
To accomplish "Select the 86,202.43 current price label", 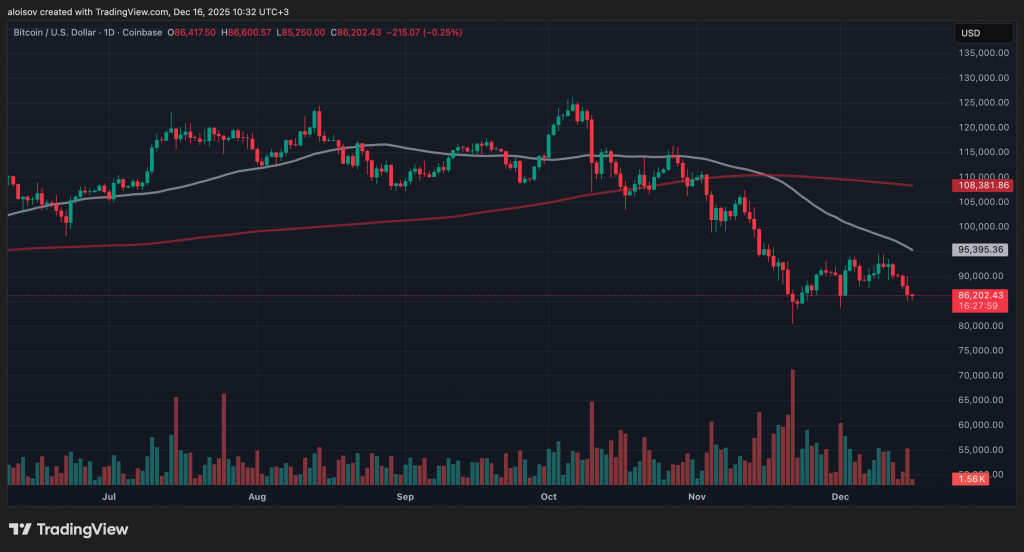I will click(x=980, y=295).
